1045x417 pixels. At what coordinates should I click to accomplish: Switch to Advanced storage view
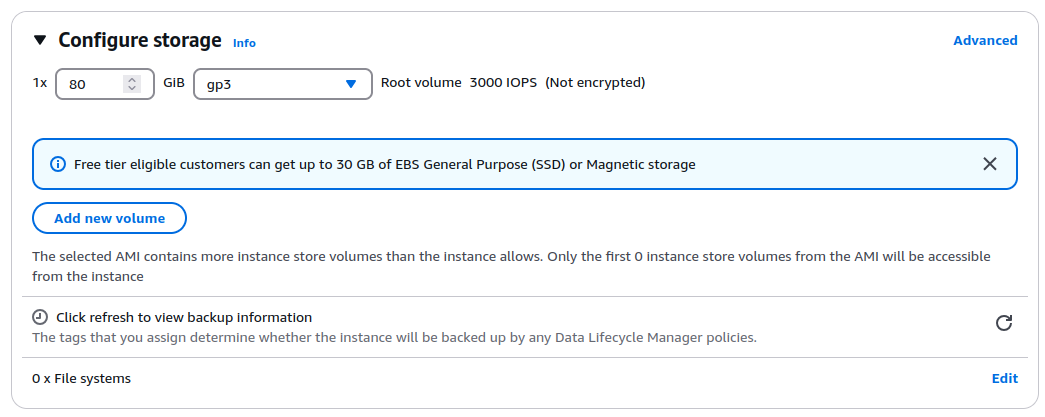click(985, 41)
